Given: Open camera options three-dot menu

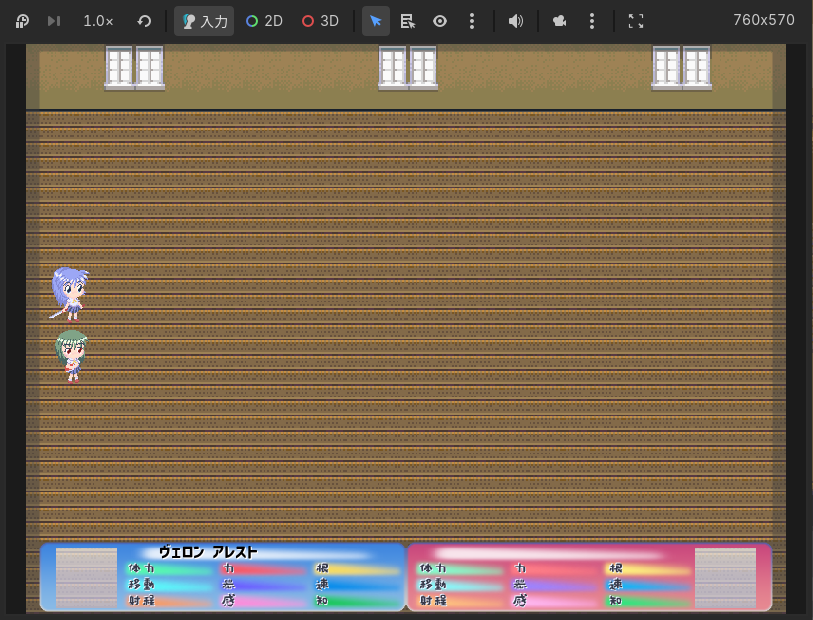Looking at the screenshot, I should [x=592, y=21].
